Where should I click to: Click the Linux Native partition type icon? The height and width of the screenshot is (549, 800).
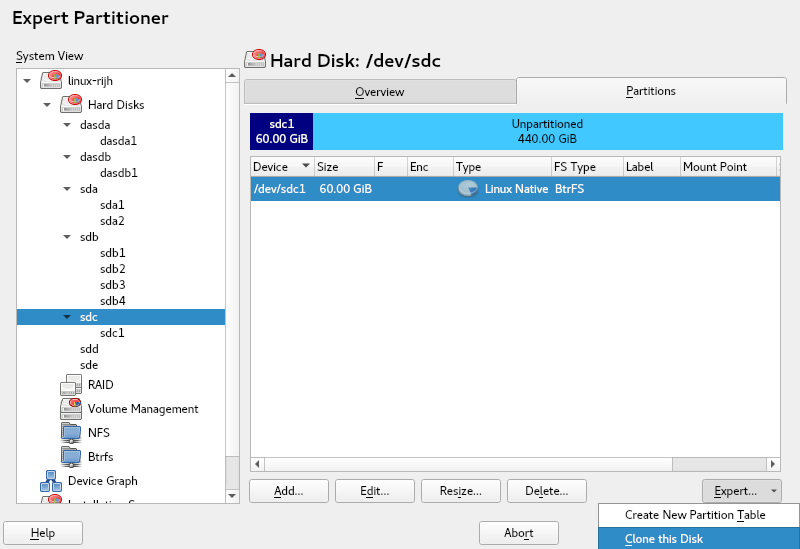[467, 189]
